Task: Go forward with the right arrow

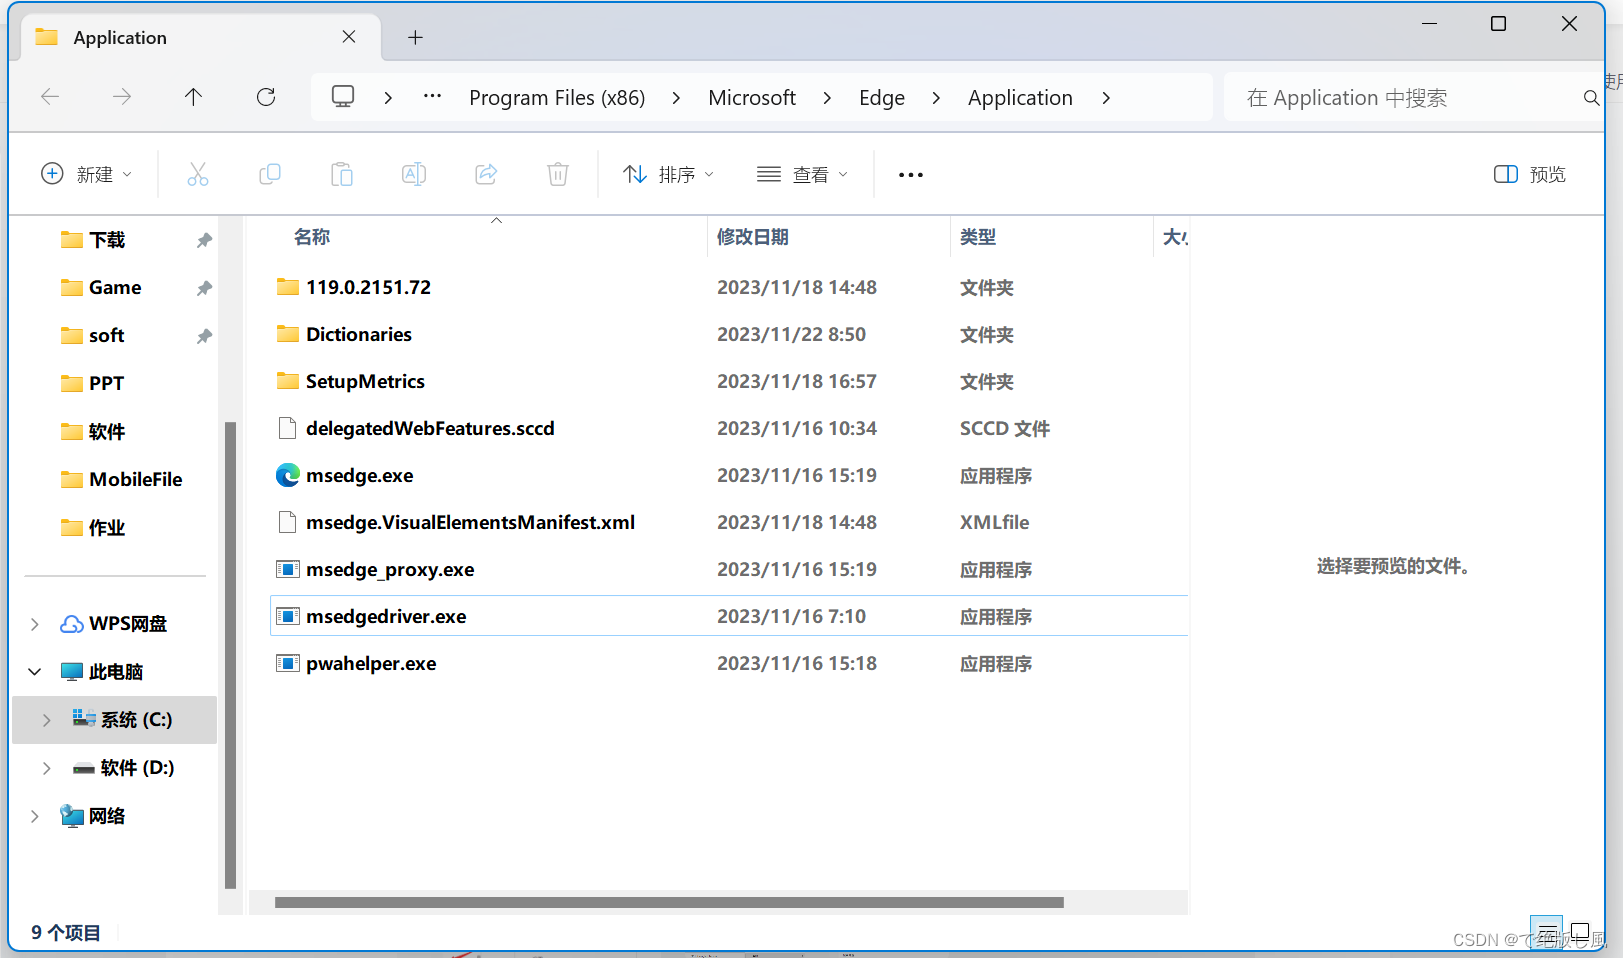Action: [122, 97]
